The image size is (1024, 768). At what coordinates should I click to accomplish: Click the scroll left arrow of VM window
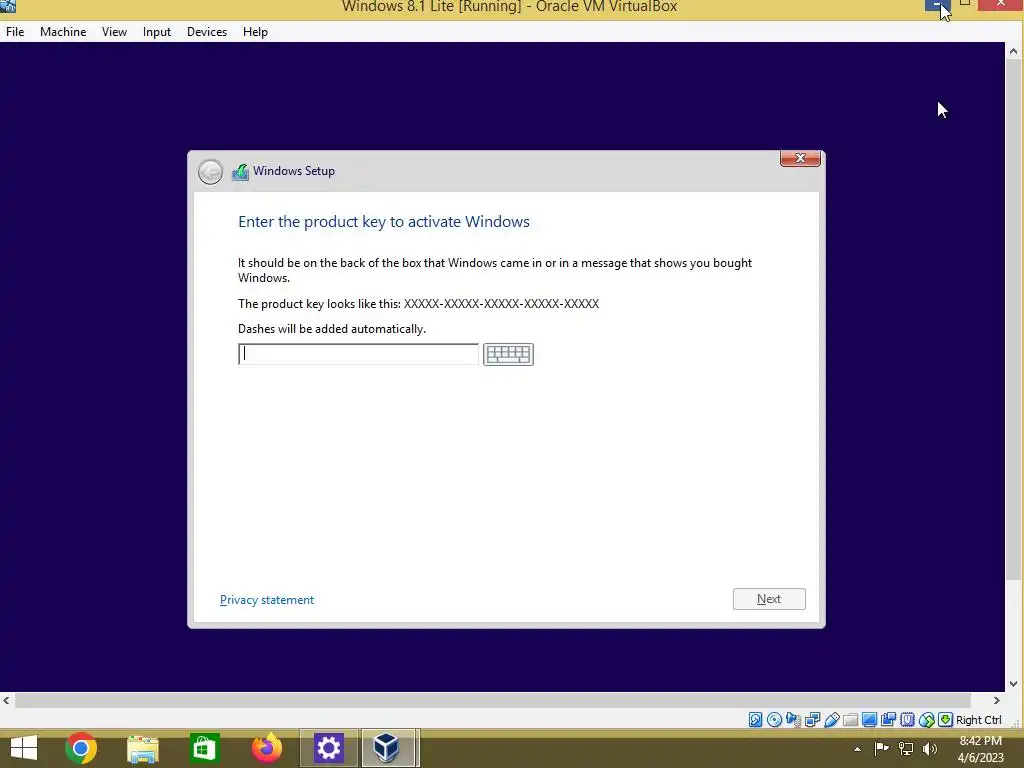pyautogui.click(x=7, y=701)
